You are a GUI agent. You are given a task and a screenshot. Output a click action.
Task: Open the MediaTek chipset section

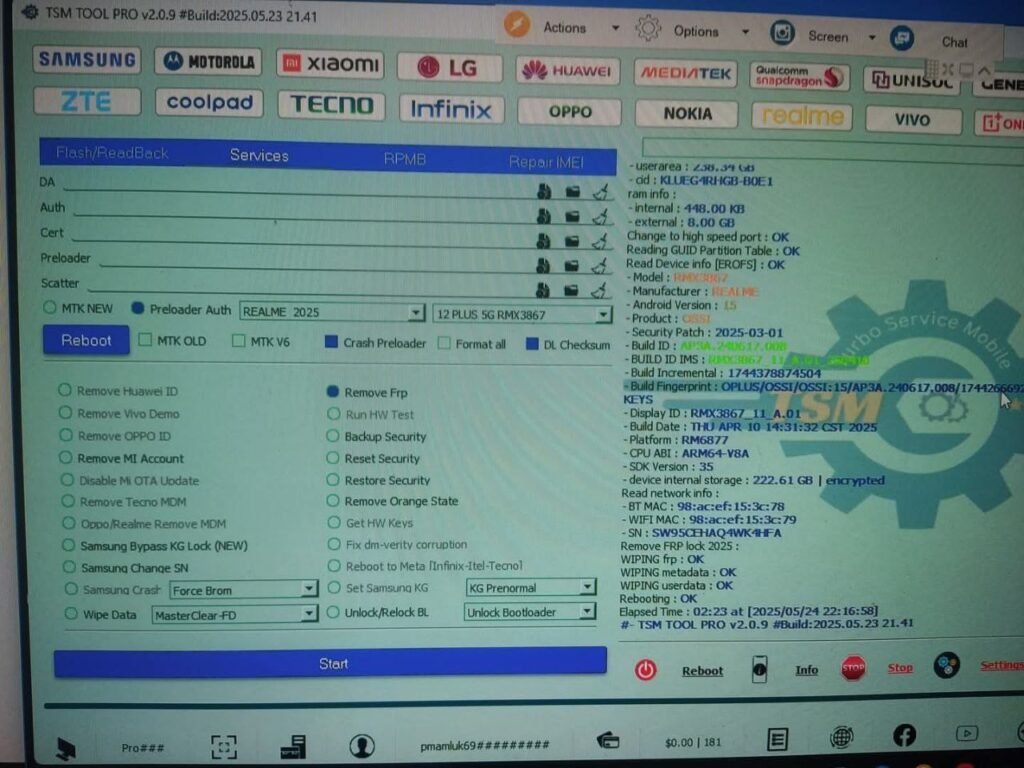(x=686, y=73)
